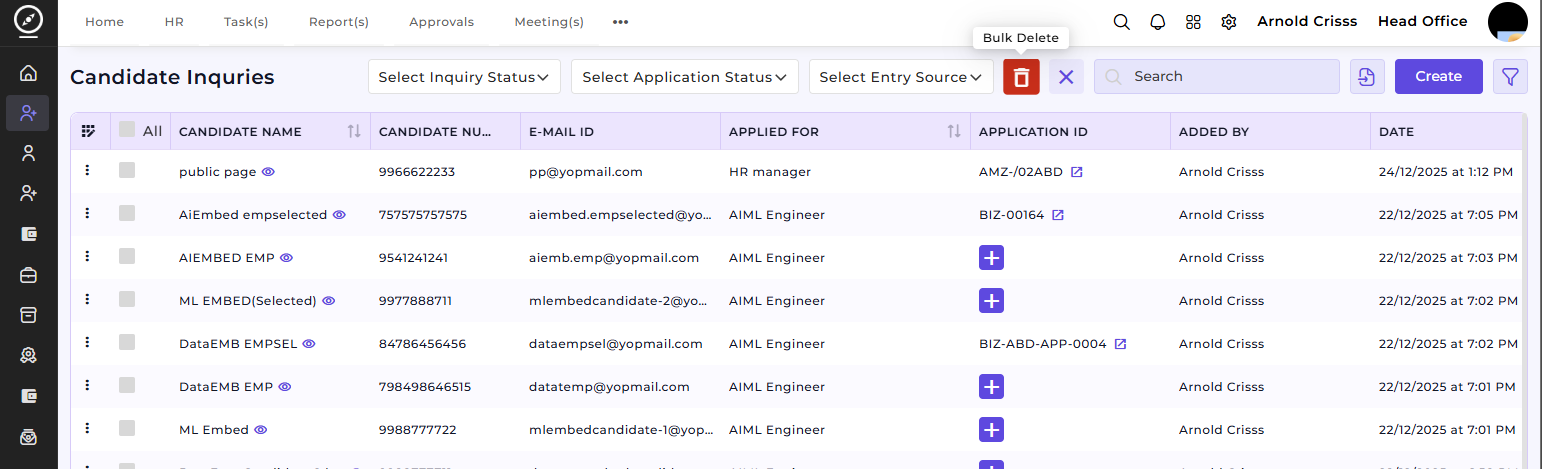Image resolution: width=1542 pixels, height=469 pixels.
Task: Open the award badge icon in sidebar
Action: 28,355
